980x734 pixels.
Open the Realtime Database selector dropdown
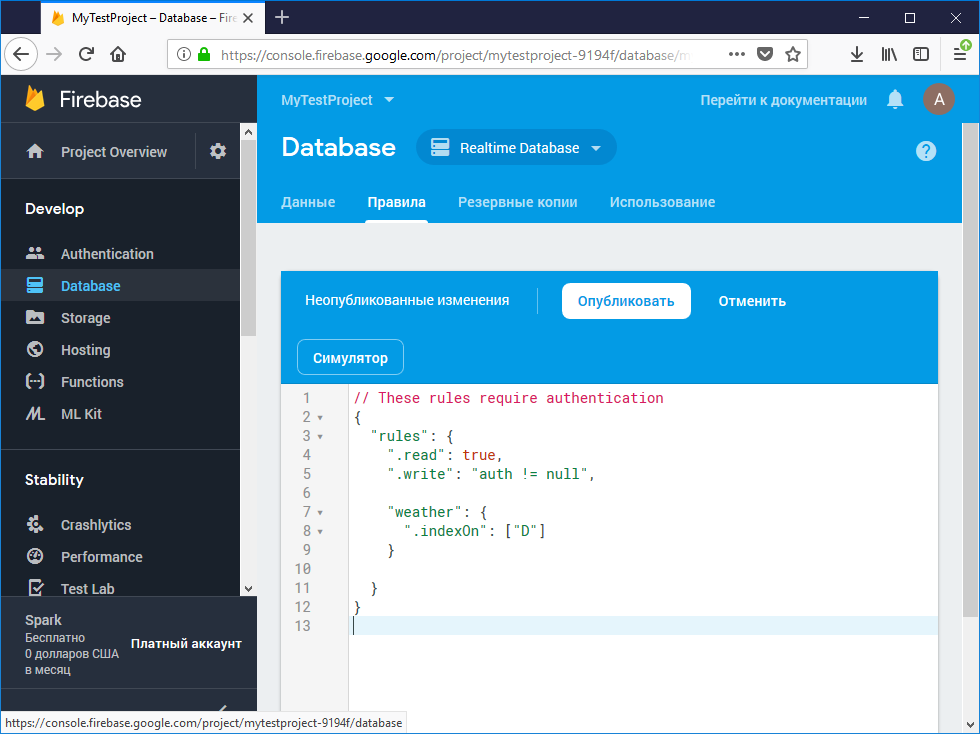tap(516, 148)
